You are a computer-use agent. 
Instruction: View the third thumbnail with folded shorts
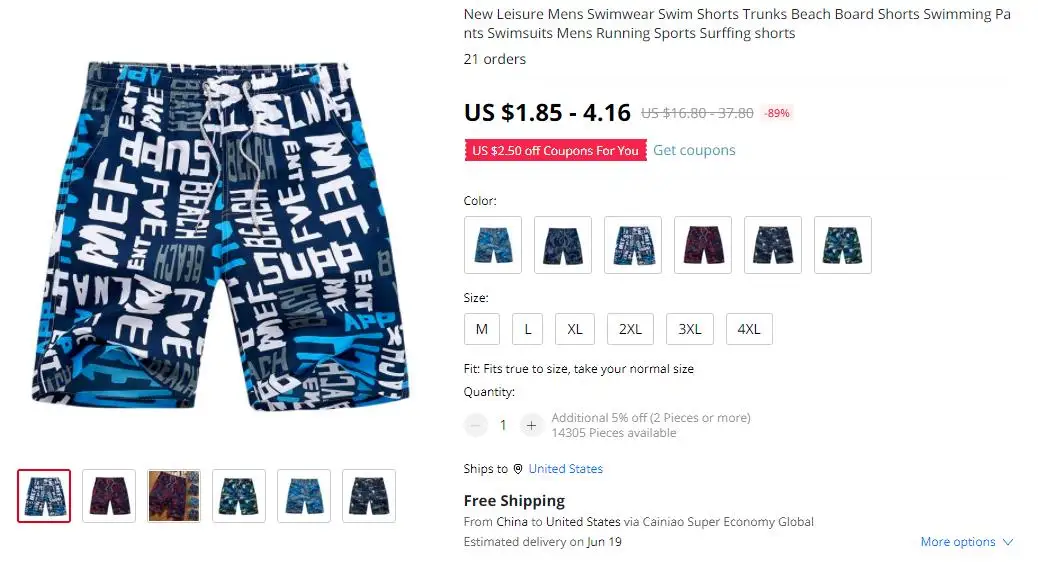[x=174, y=496]
